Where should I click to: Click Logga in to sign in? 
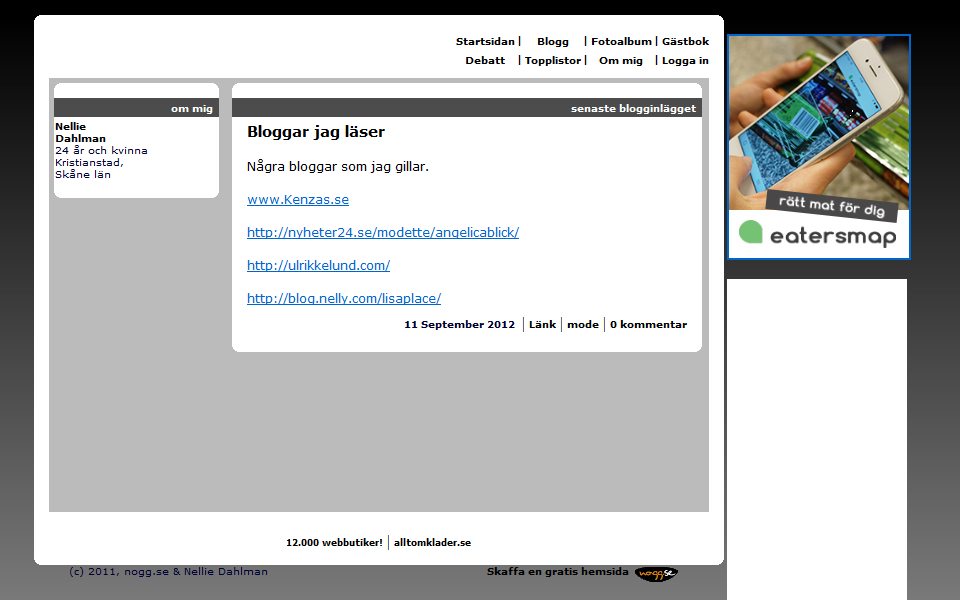[x=685, y=61]
